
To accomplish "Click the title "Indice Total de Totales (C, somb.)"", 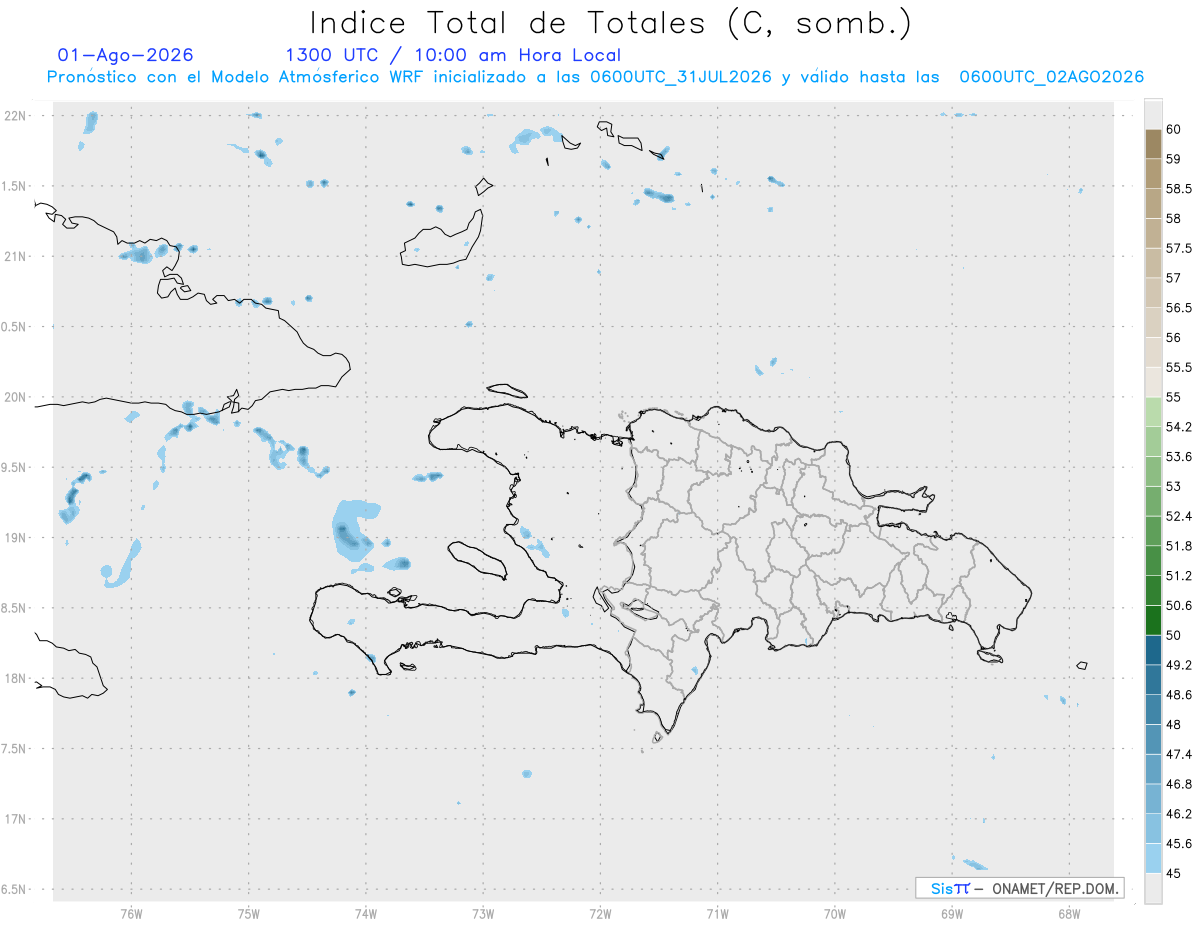I will tap(611, 23).
